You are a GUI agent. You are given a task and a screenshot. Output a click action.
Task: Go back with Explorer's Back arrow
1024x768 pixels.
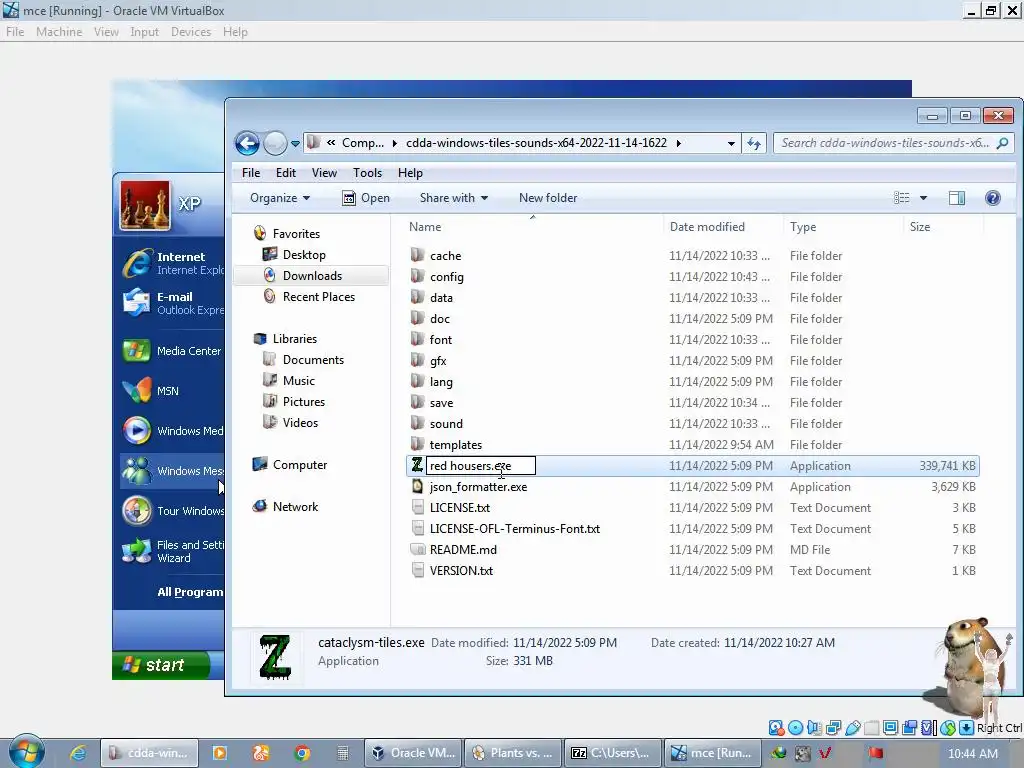point(247,143)
